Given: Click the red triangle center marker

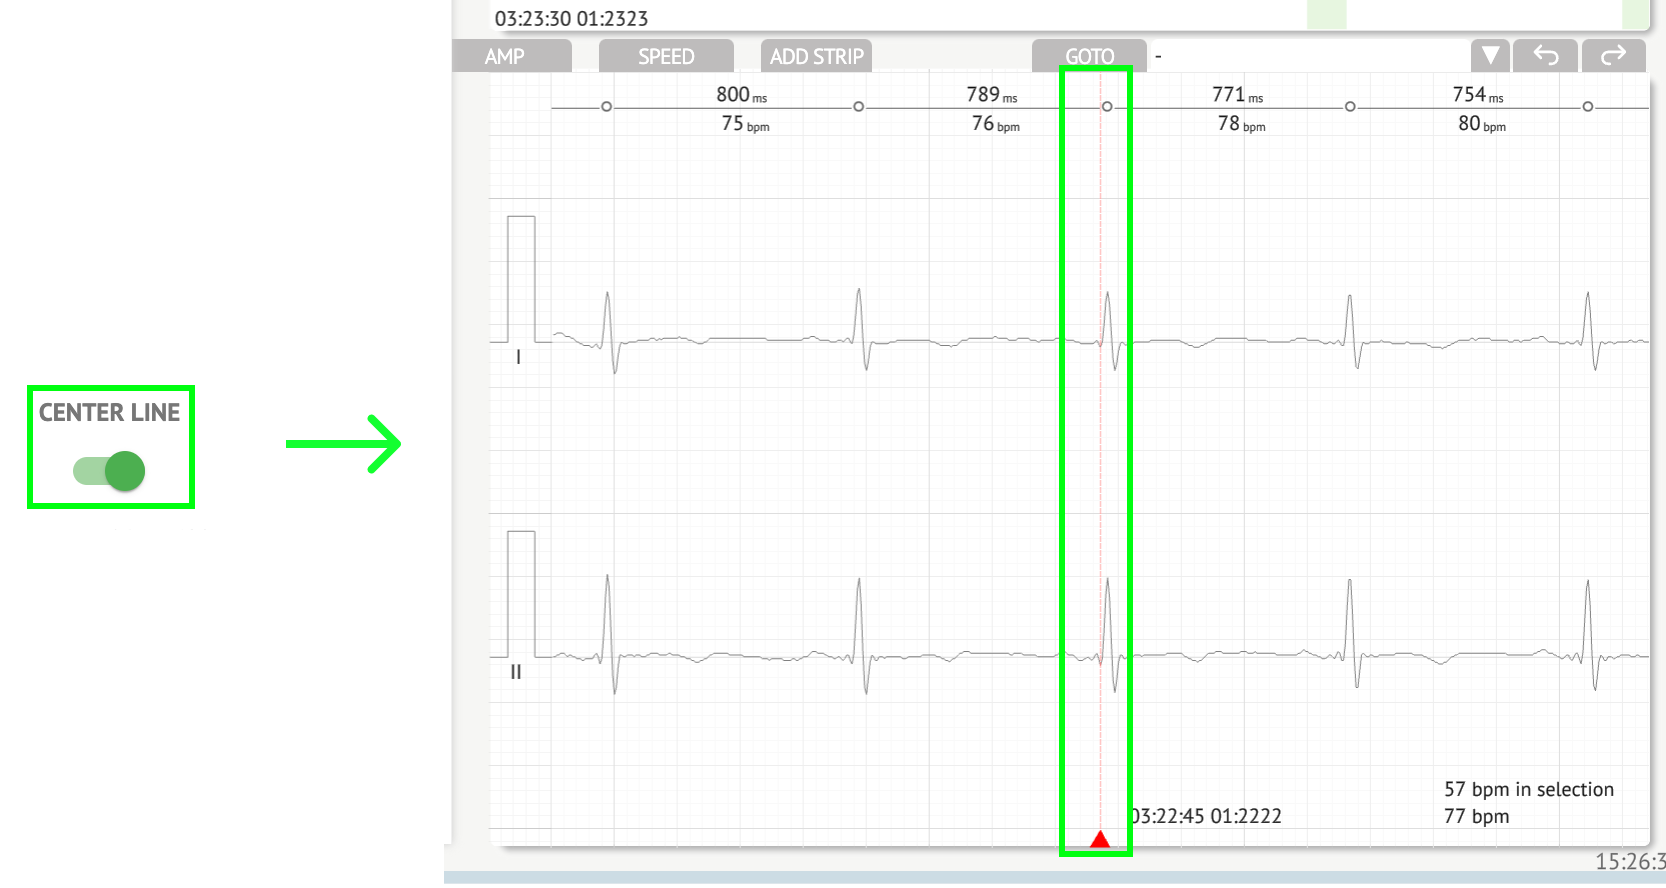Looking at the screenshot, I should coord(1100,839).
